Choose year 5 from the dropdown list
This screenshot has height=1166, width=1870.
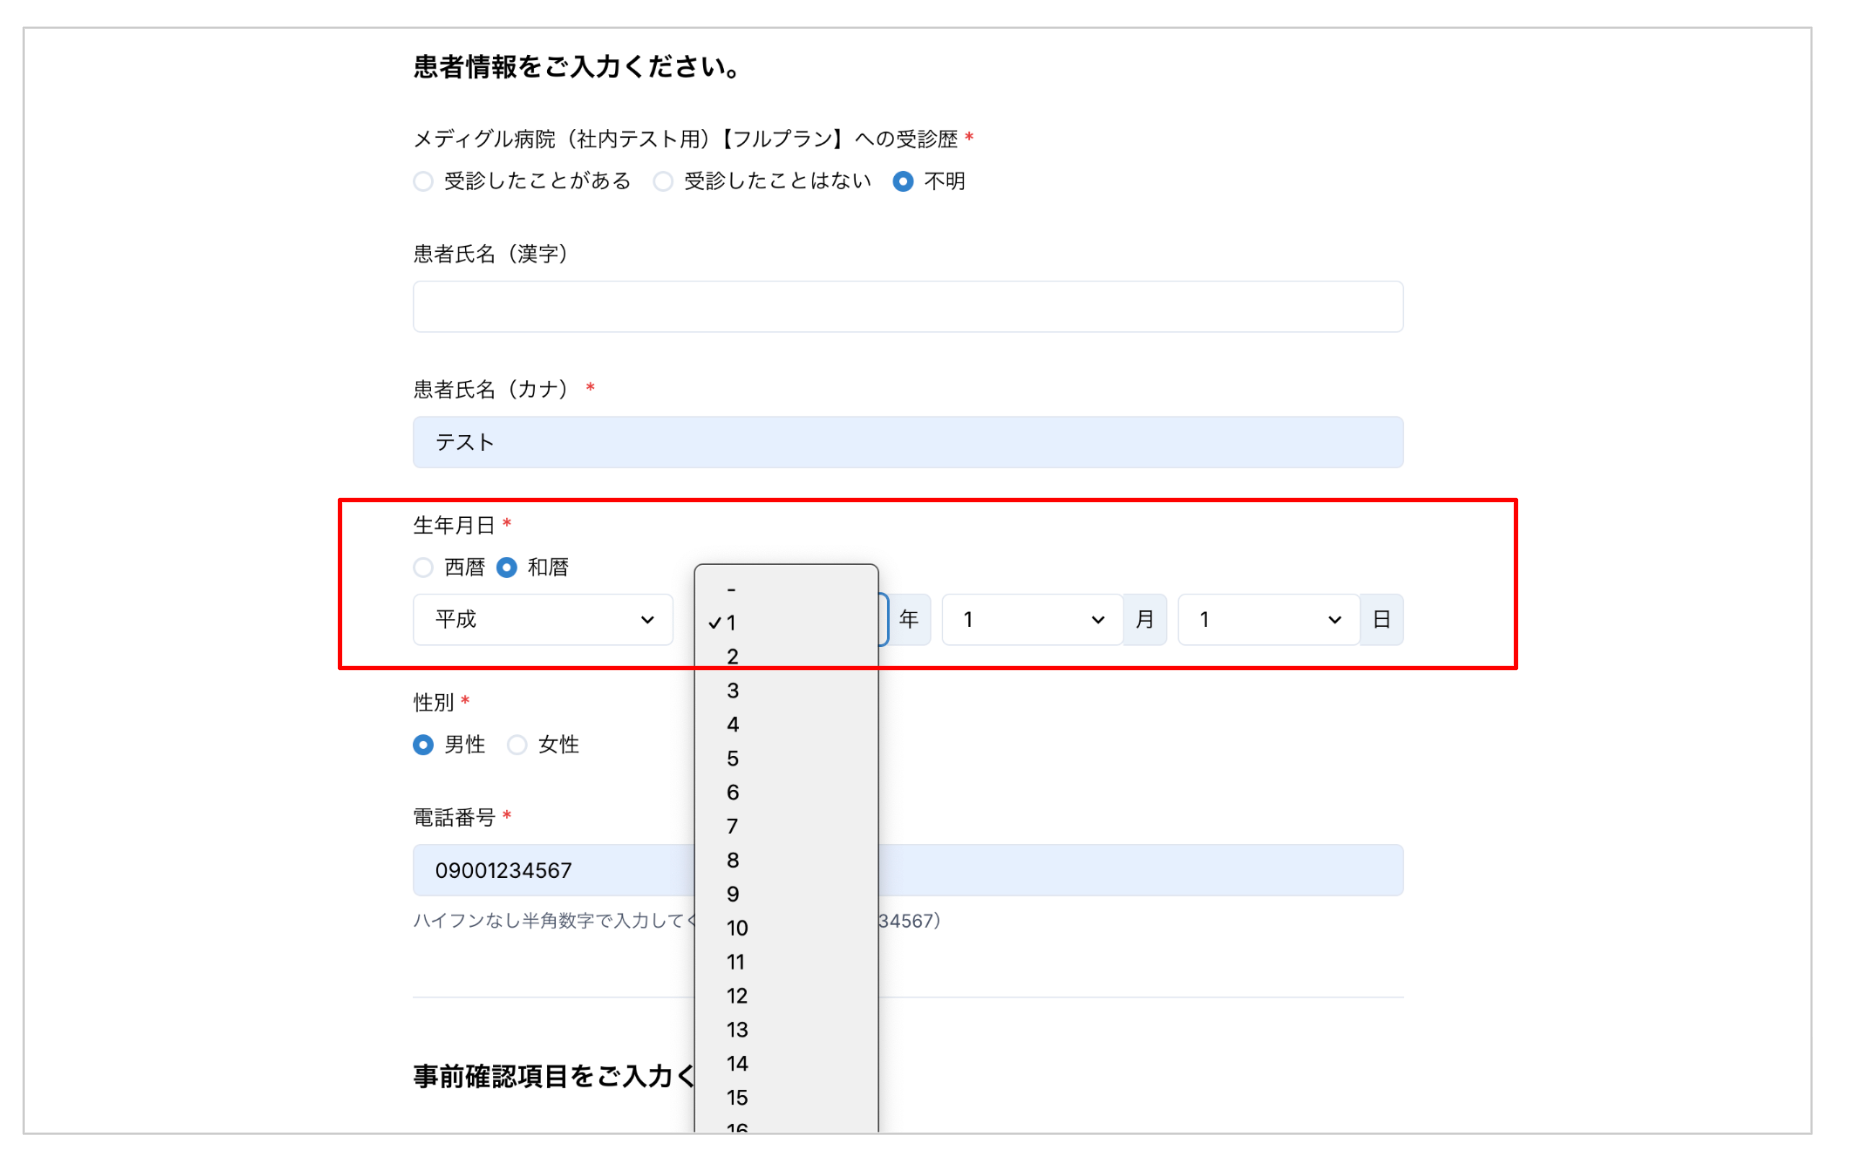click(733, 759)
